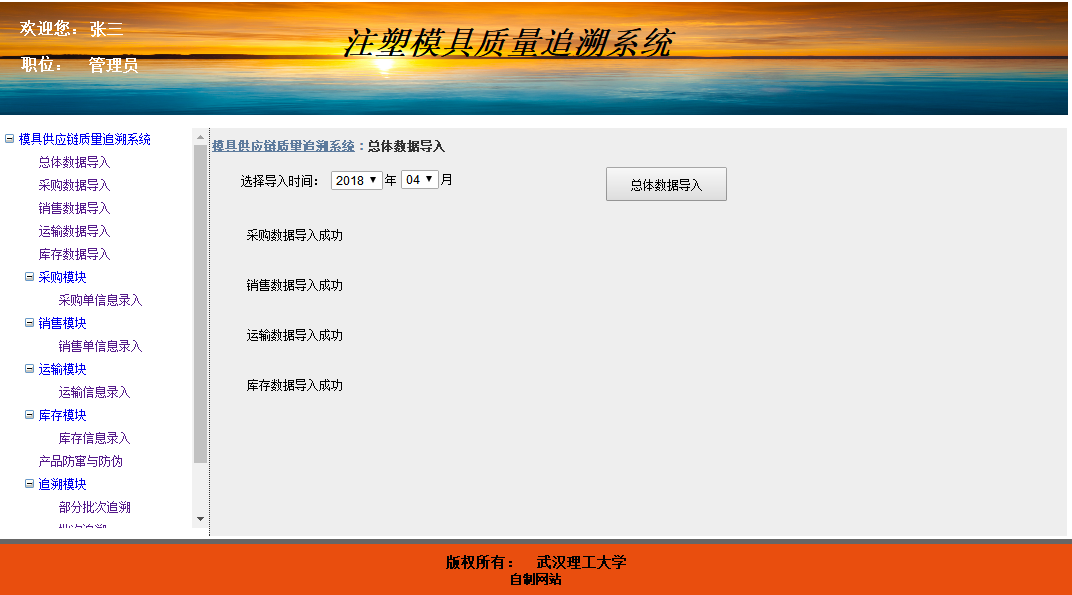Screen dimensions: 1072x595
Task: Select the 库存模块 tree label
Action: pos(62,415)
